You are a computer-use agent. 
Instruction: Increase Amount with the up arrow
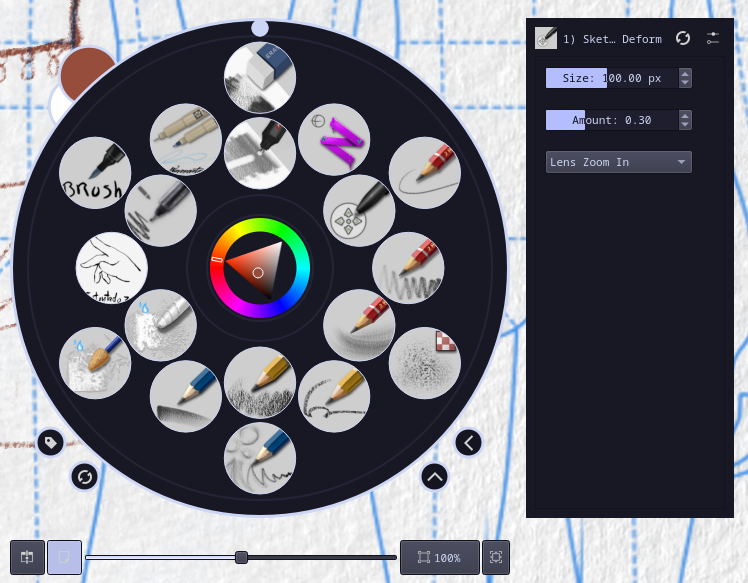tap(685, 115)
